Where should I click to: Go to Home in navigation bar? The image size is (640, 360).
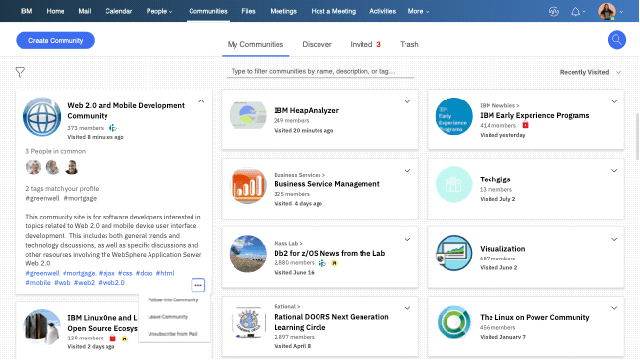click(55, 11)
